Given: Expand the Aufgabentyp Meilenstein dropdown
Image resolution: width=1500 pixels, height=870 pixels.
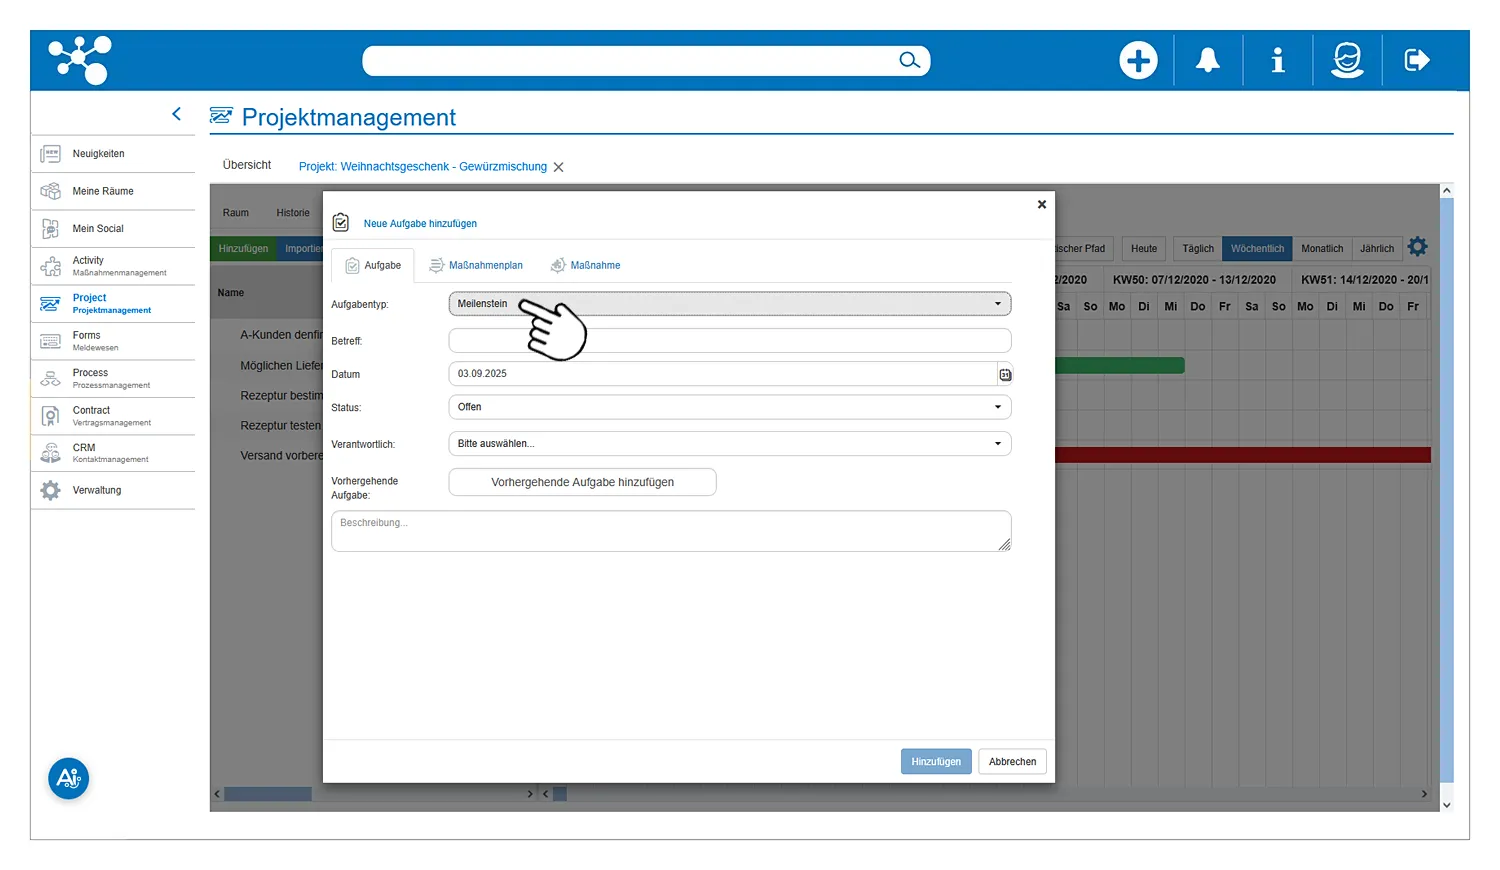Looking at the screenshot, I should [x=730, y=304].
